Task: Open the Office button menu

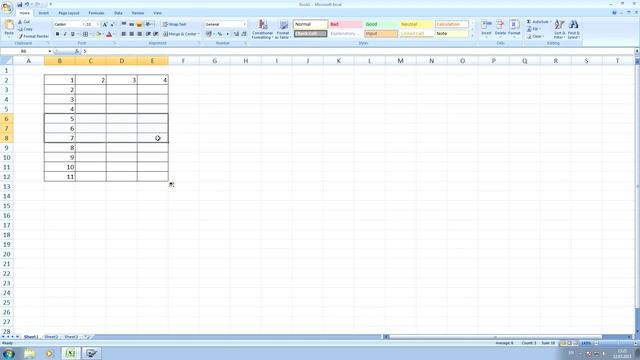Action: 7,7
